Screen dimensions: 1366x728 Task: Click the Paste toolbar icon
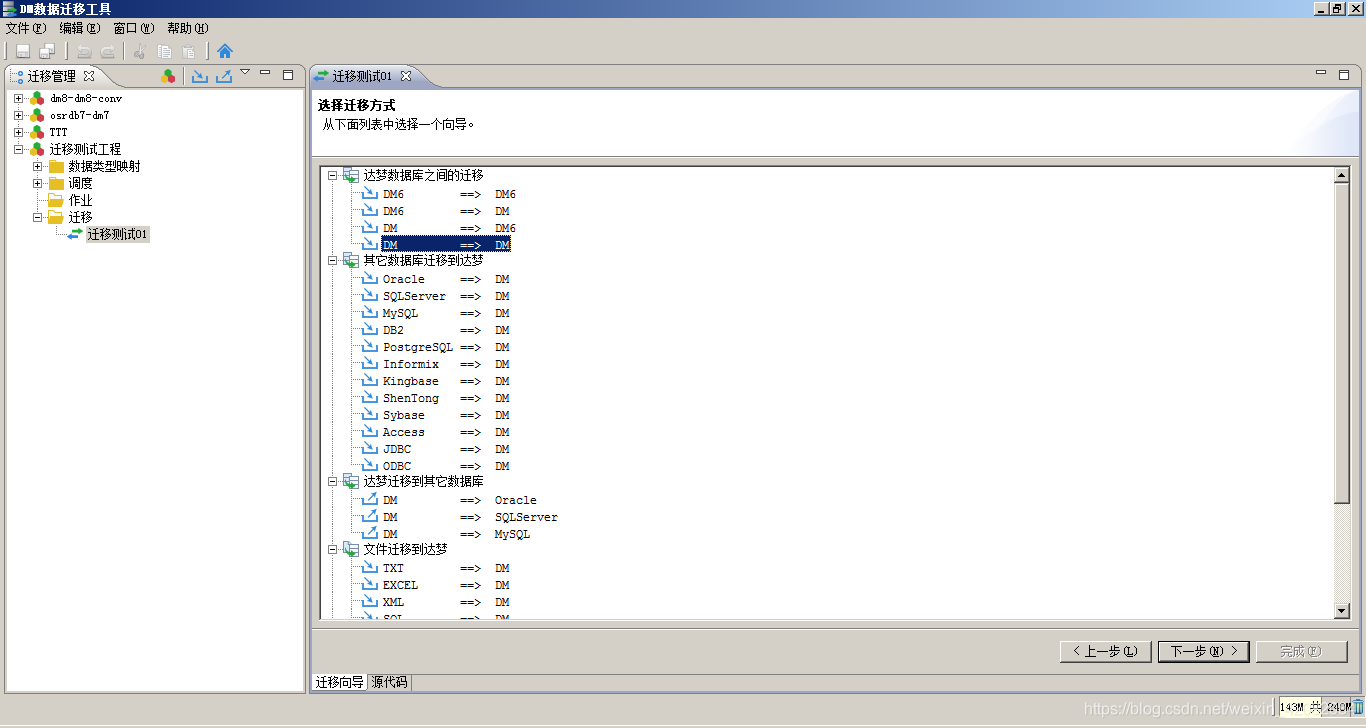point(188,51)
